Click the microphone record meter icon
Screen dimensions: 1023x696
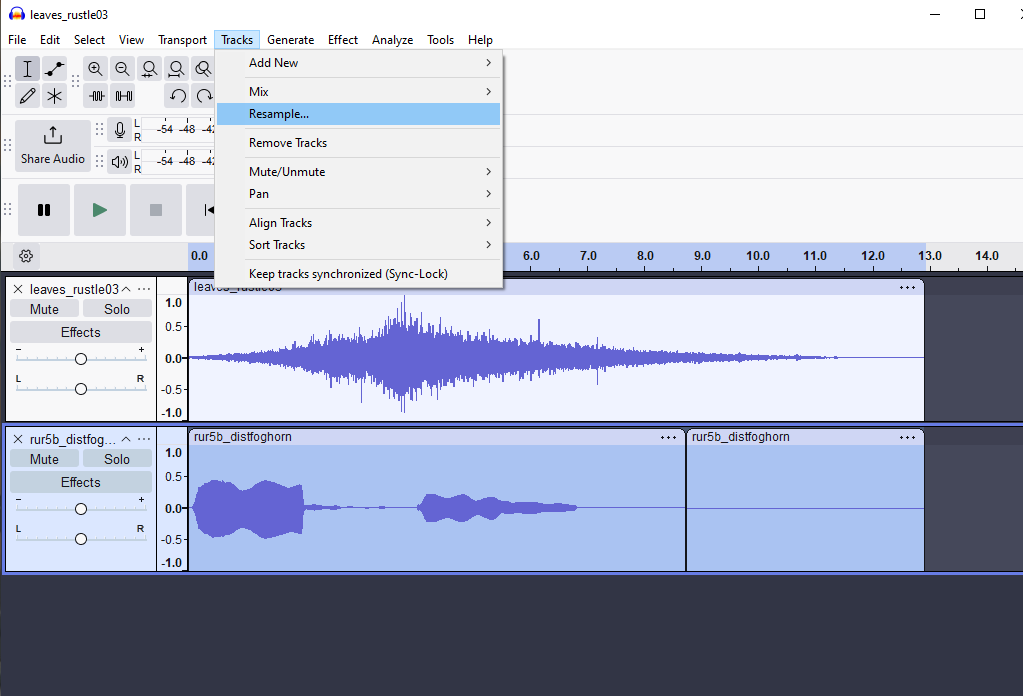[x=119, y=130]
